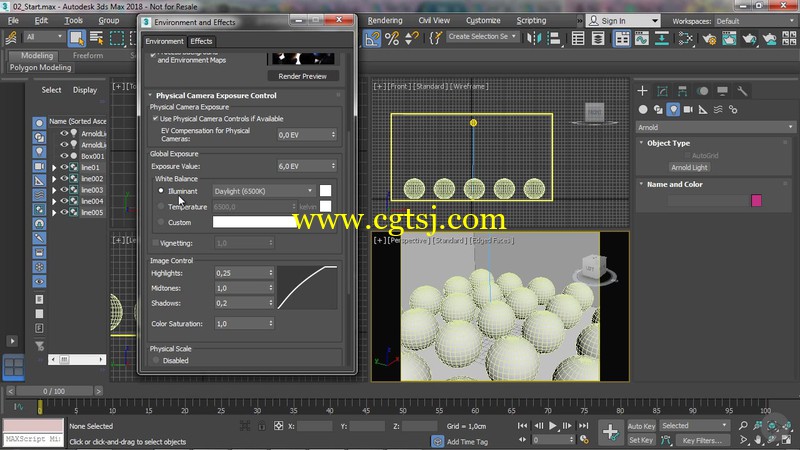800x450 pixels.
Task: Select Lights category in Create panel
Action: [673, 110]
